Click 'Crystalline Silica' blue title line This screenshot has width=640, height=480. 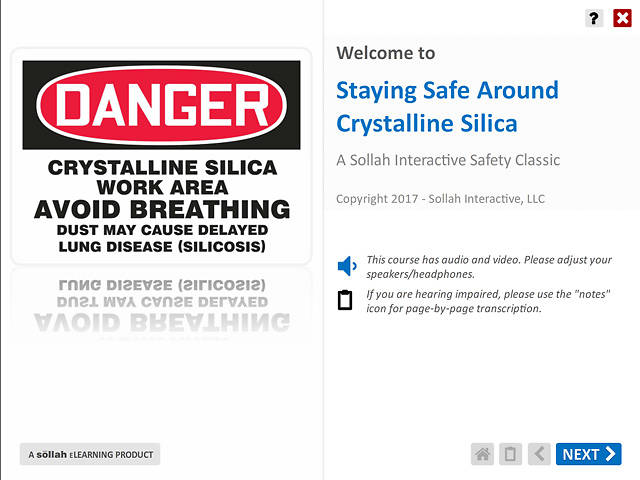pyautogui.click(x=427, y=124)
